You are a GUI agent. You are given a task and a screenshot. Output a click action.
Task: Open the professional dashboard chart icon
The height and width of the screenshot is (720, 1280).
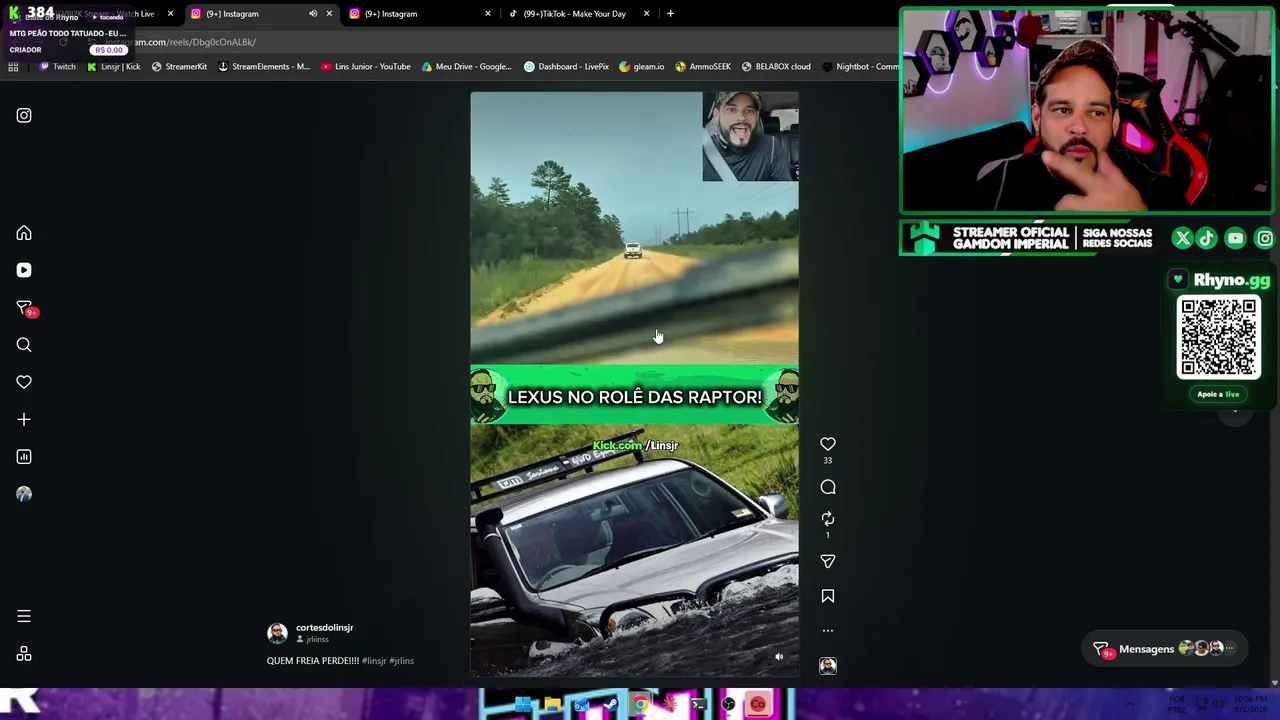coord(24,457)
